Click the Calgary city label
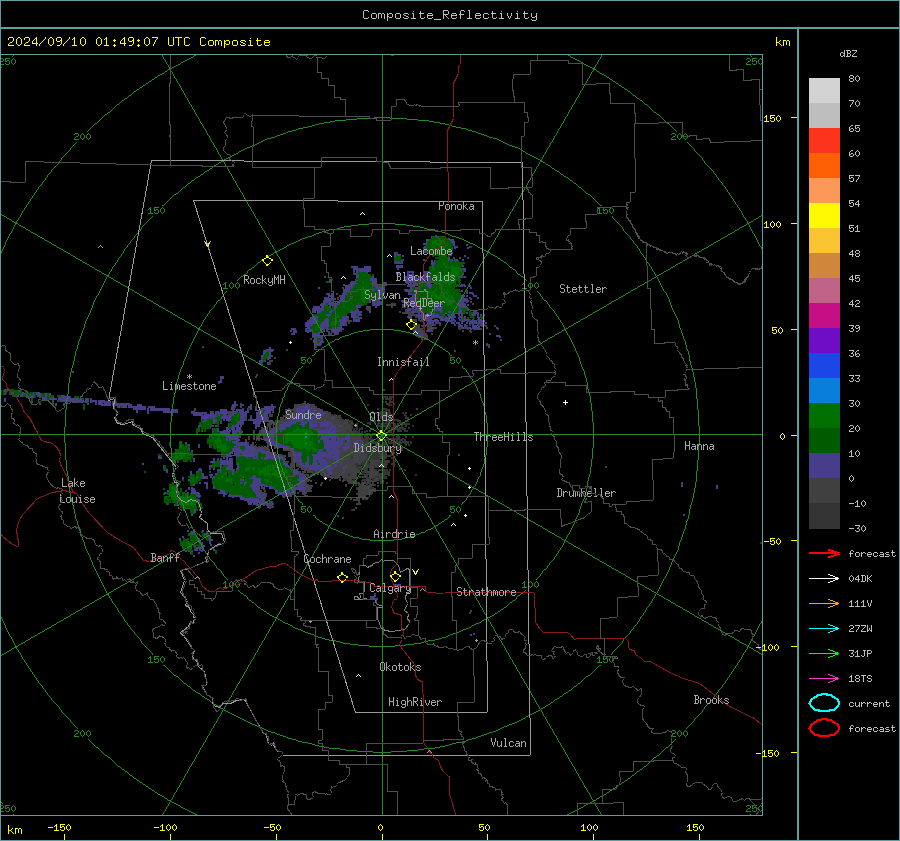900x841 pixels. (x=390, y=588)
